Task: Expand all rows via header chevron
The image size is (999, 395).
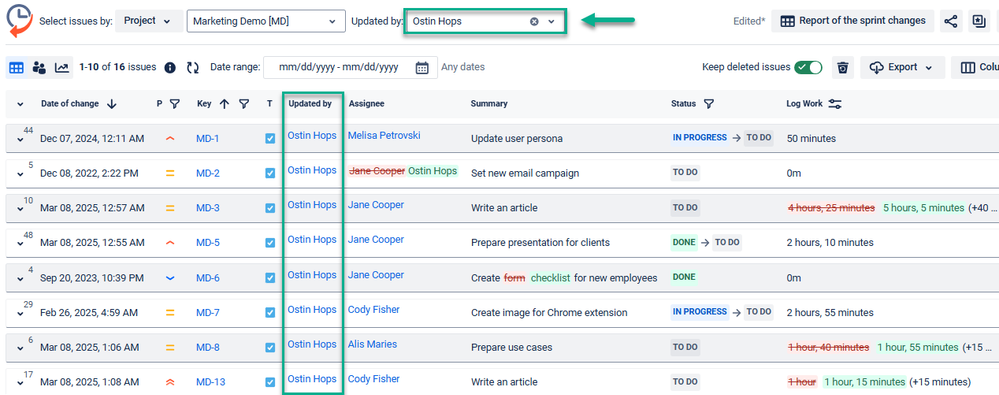Action: pos(20,104)
